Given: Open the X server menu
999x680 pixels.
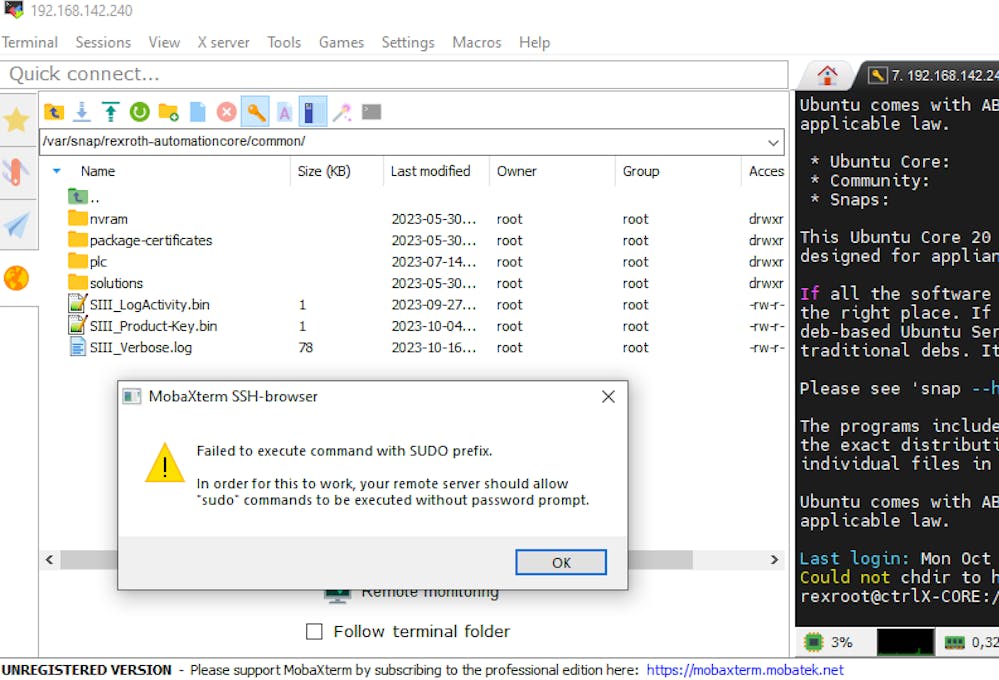Looking at the screenshot, I should (x=224, y=42).
